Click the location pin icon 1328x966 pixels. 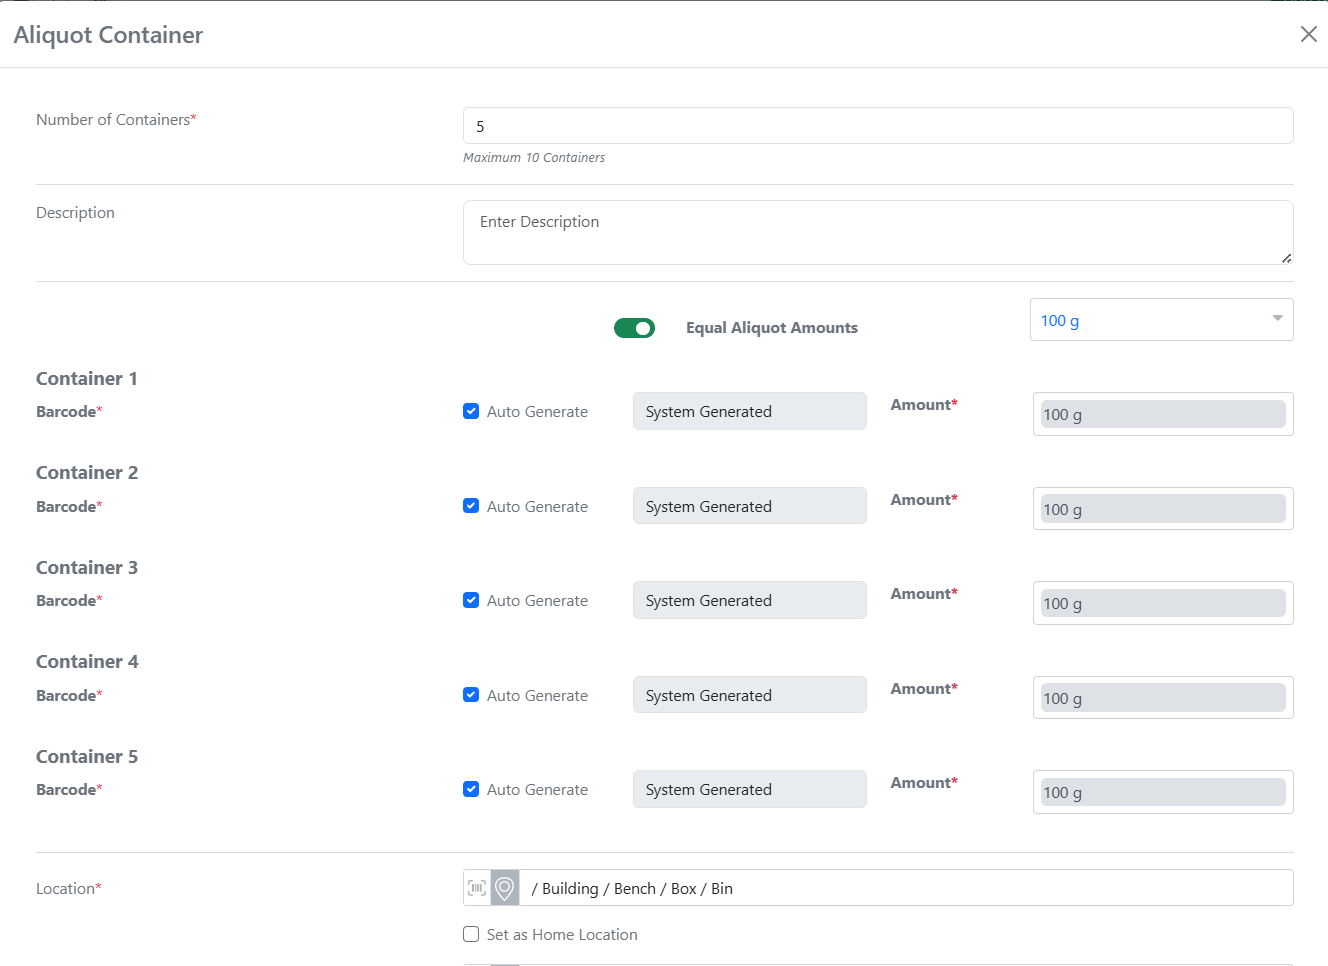(505, 888)
